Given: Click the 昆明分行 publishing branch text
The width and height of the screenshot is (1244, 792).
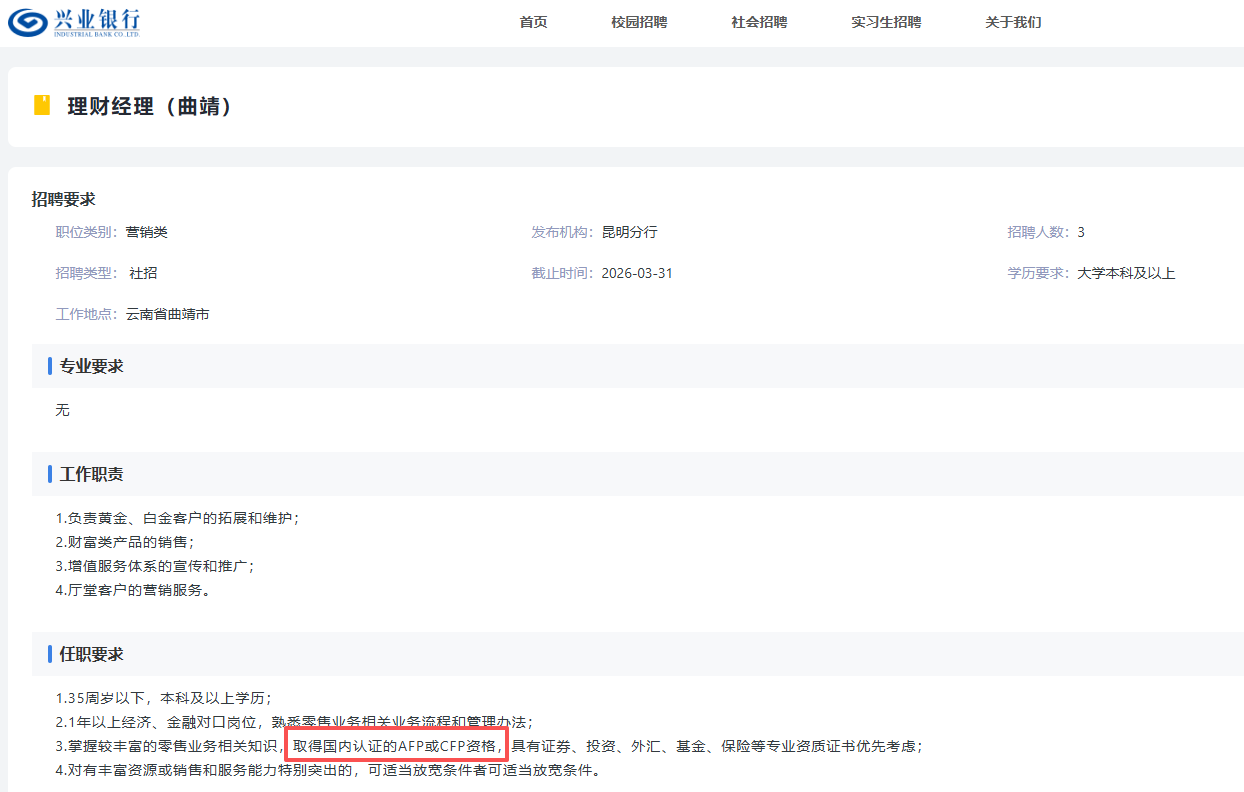Looking at the screenshot, I should pos(629,232).
